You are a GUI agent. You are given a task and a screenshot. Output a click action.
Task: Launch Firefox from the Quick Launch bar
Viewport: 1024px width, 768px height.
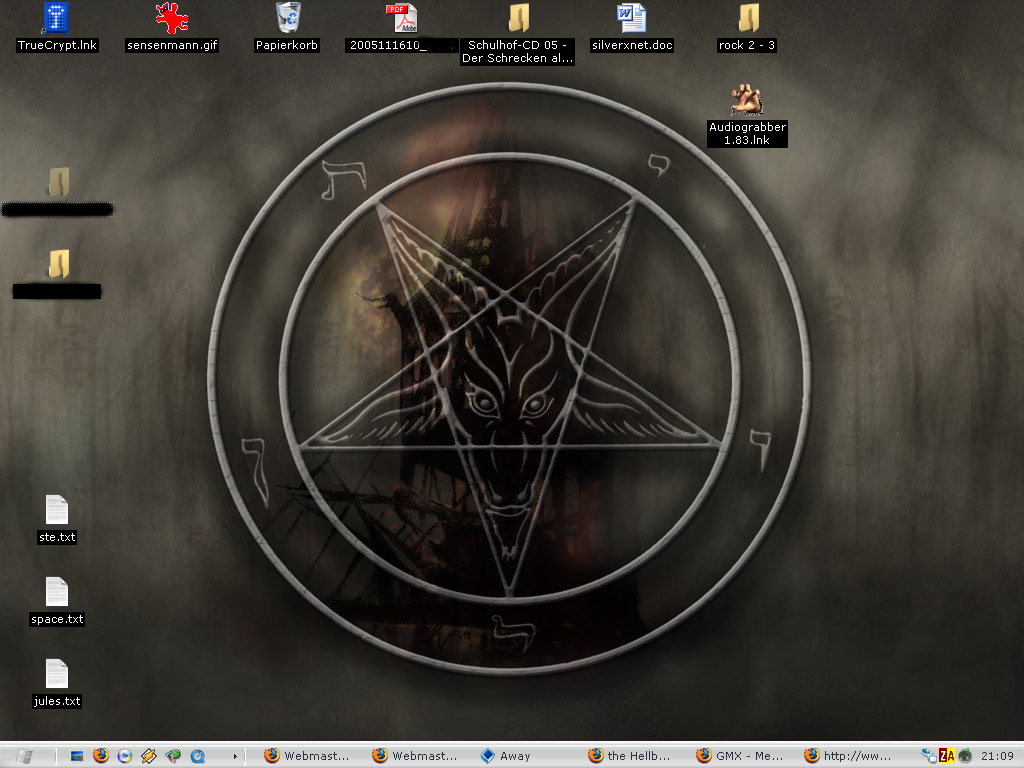pyautogui.click(x=101, y=756)
